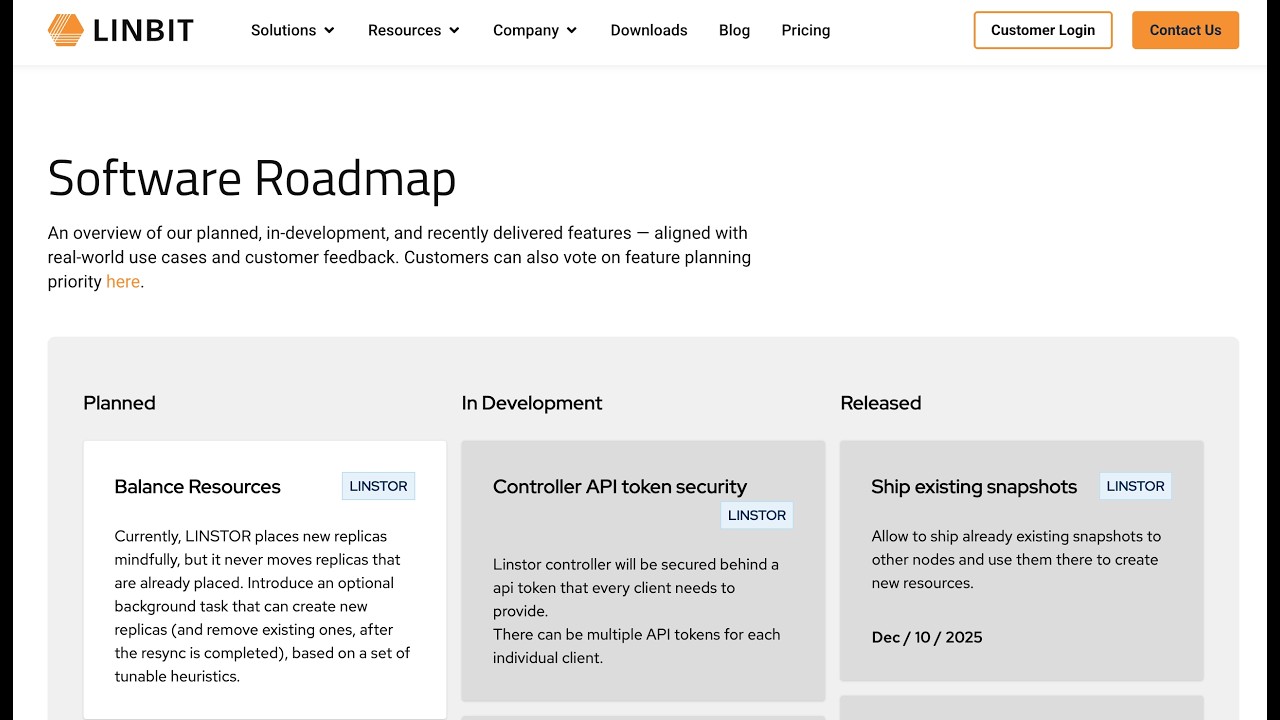Navigate to the Pricing page
Image resolution: width=1280 pixels, height=720 pixels.
pyautogui.click(x=806, y=30)
